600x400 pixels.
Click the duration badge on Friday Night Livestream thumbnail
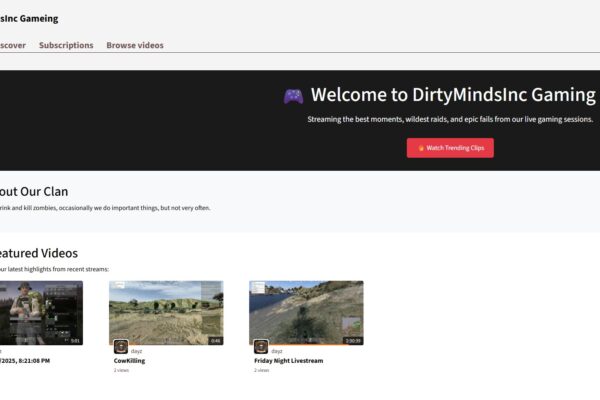point(353,340)
